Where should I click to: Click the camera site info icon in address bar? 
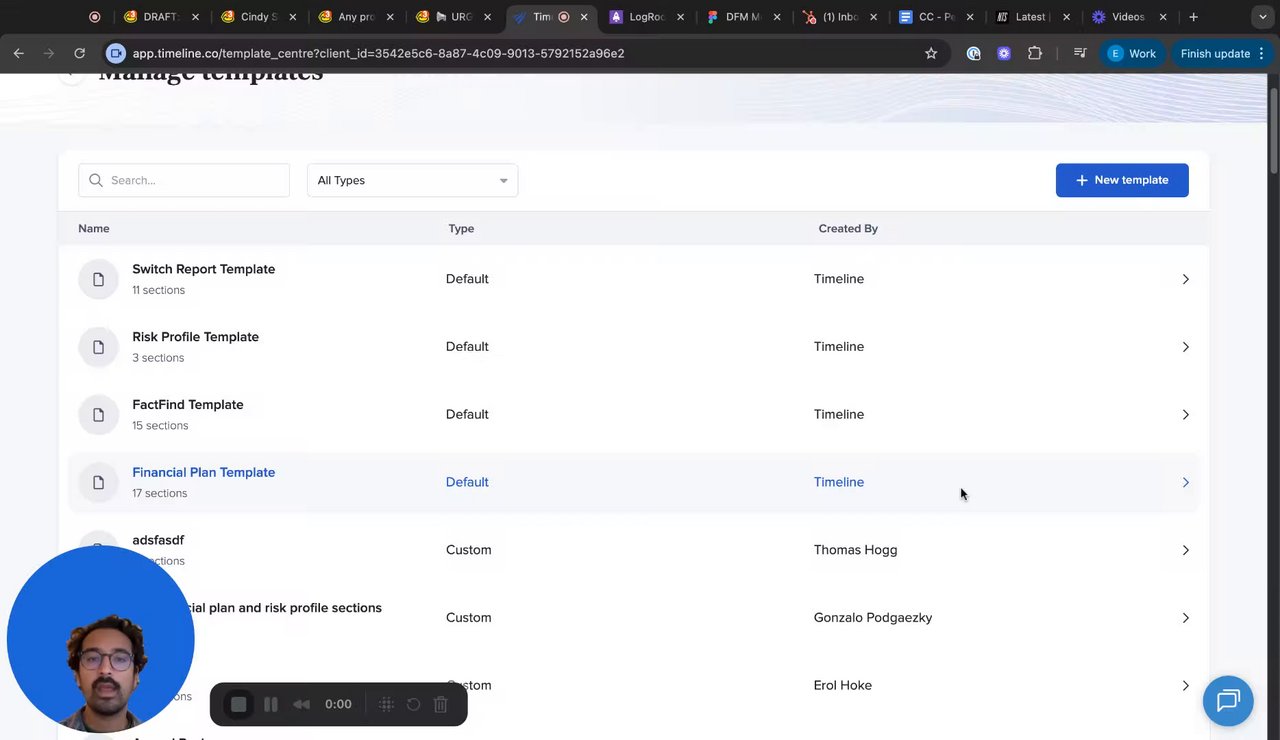116,53
